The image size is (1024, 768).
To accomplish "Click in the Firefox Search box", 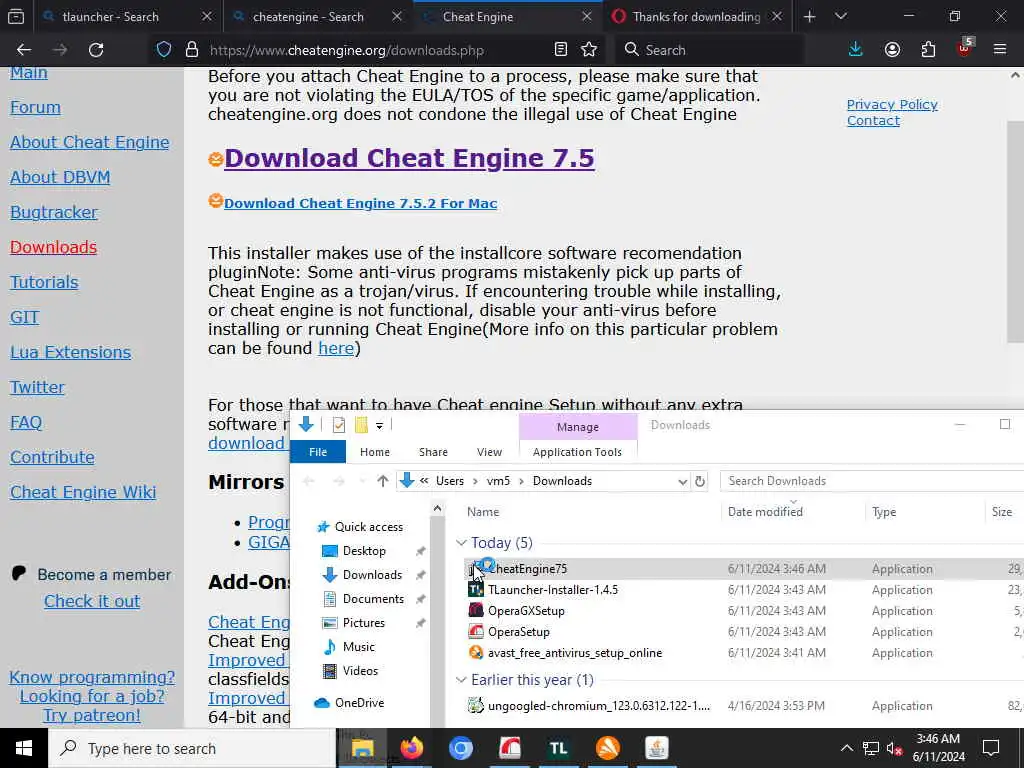I will coord(710,50).
